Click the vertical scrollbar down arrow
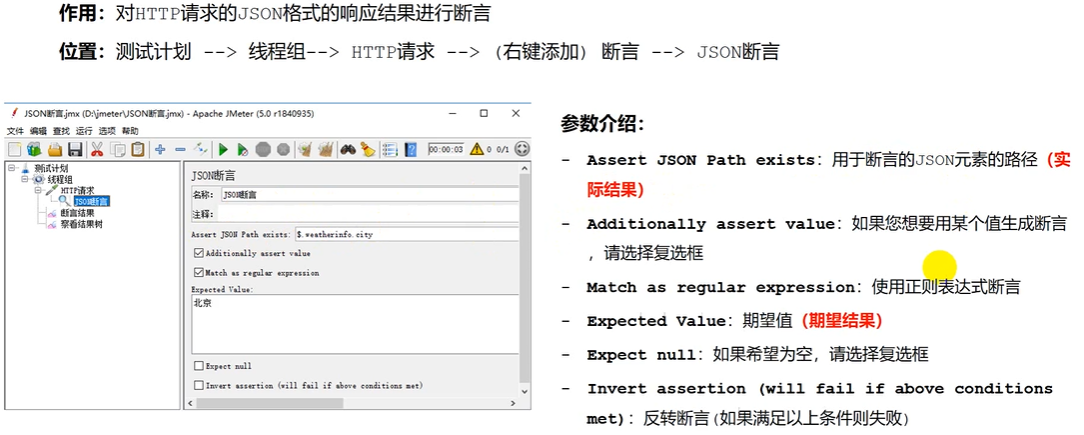The image size is (1084, 435). (525, 392)
